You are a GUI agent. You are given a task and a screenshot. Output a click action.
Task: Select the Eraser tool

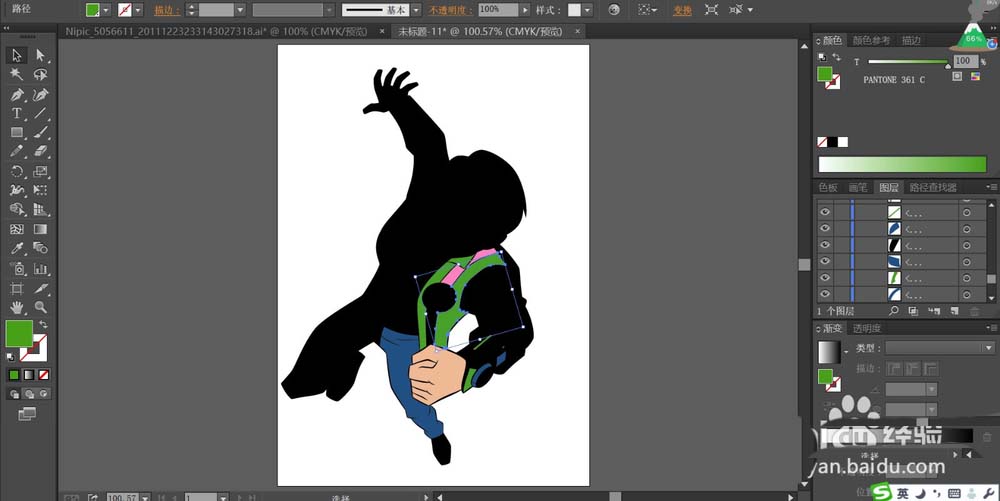point(41,152)
